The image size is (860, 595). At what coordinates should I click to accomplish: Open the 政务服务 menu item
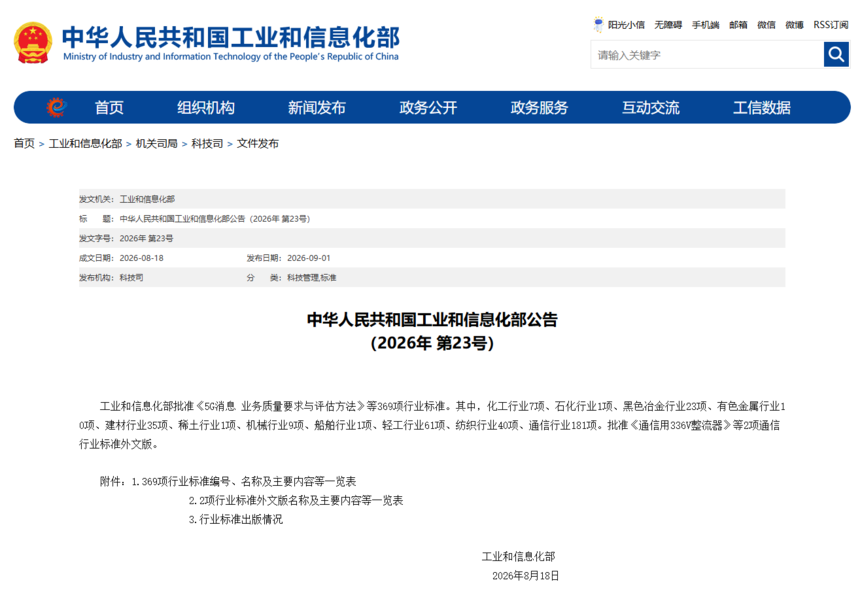coord(539,107)
